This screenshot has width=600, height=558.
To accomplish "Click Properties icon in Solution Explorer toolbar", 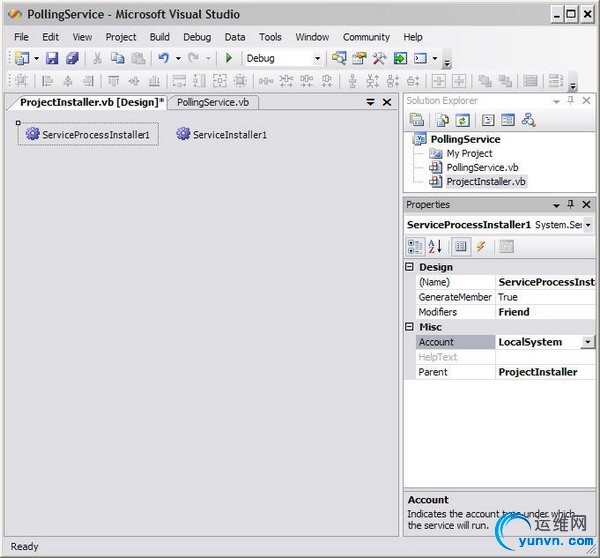I will [x=416, y=121].
